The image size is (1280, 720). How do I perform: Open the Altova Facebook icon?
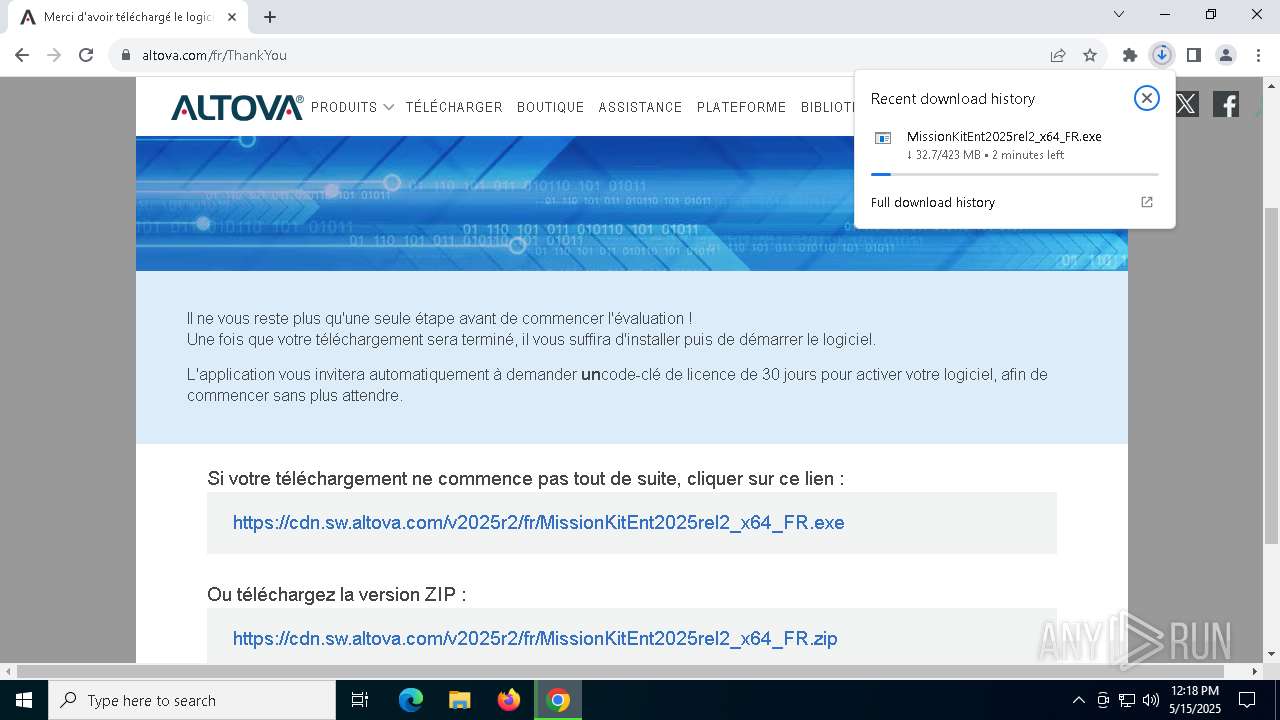point(1226,104)
